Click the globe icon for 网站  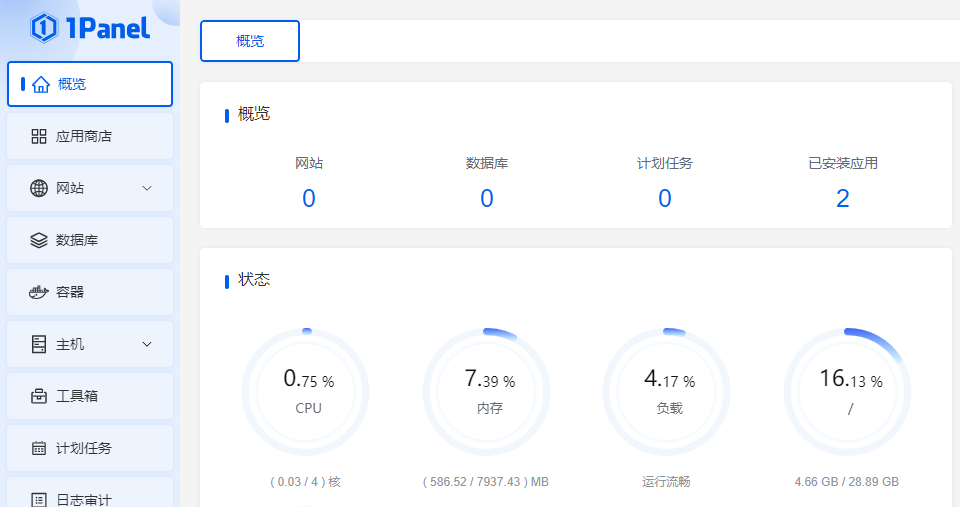[x=39, y=188]
